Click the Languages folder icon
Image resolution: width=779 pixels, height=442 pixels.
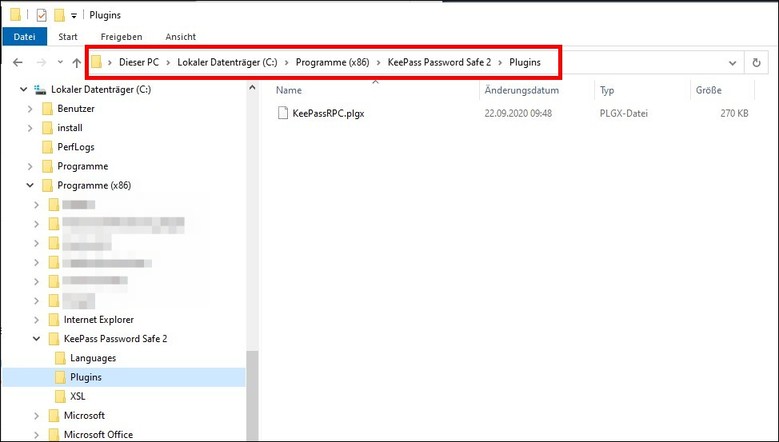pyautogui.click(x=60, y=358)
